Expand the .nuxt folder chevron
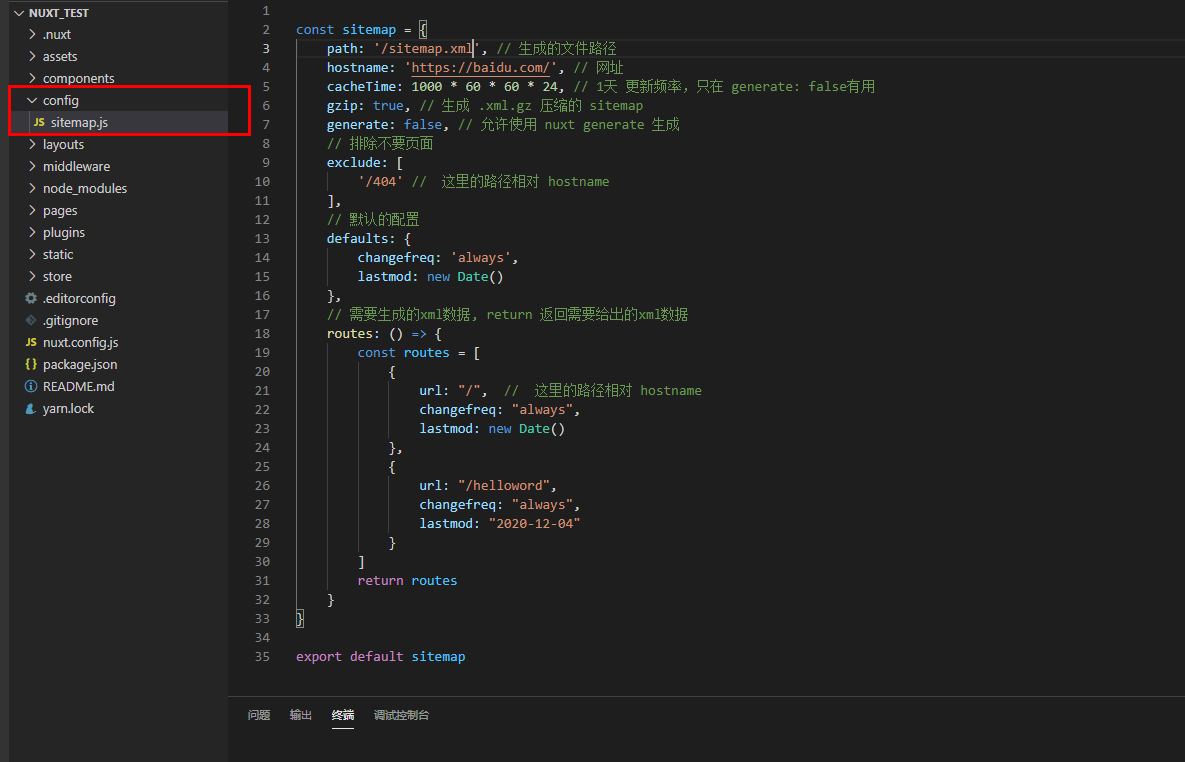The image size is (1185, 762). pyautogui.click(x=32, y=34)
